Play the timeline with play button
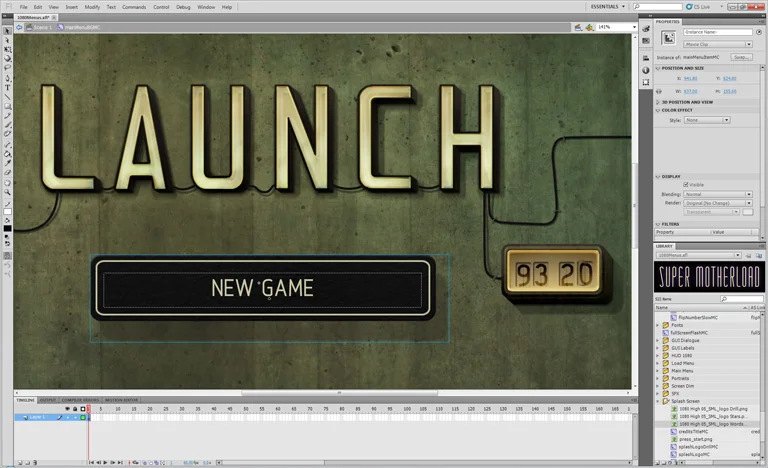768x468 pixels. [x=105, y=463]
